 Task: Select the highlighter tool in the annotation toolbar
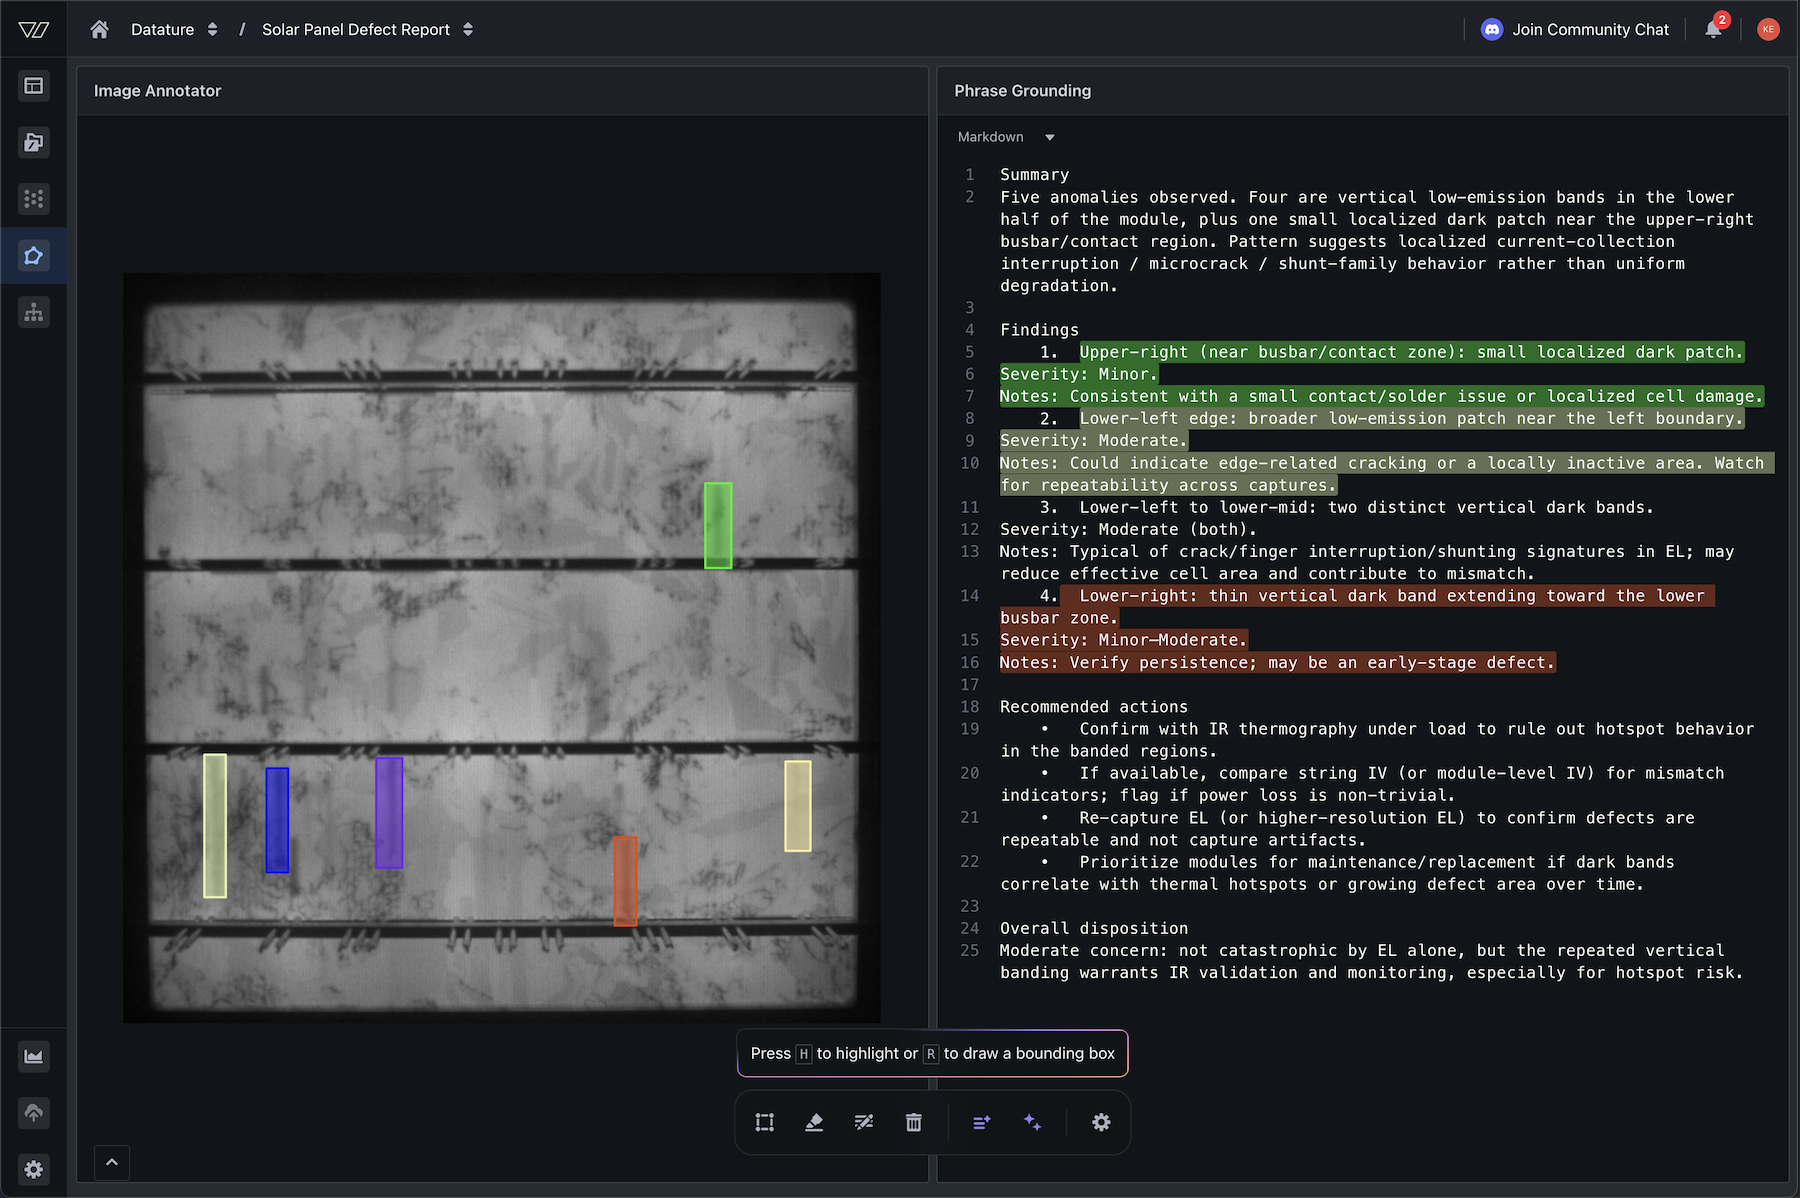(814, 1122)
